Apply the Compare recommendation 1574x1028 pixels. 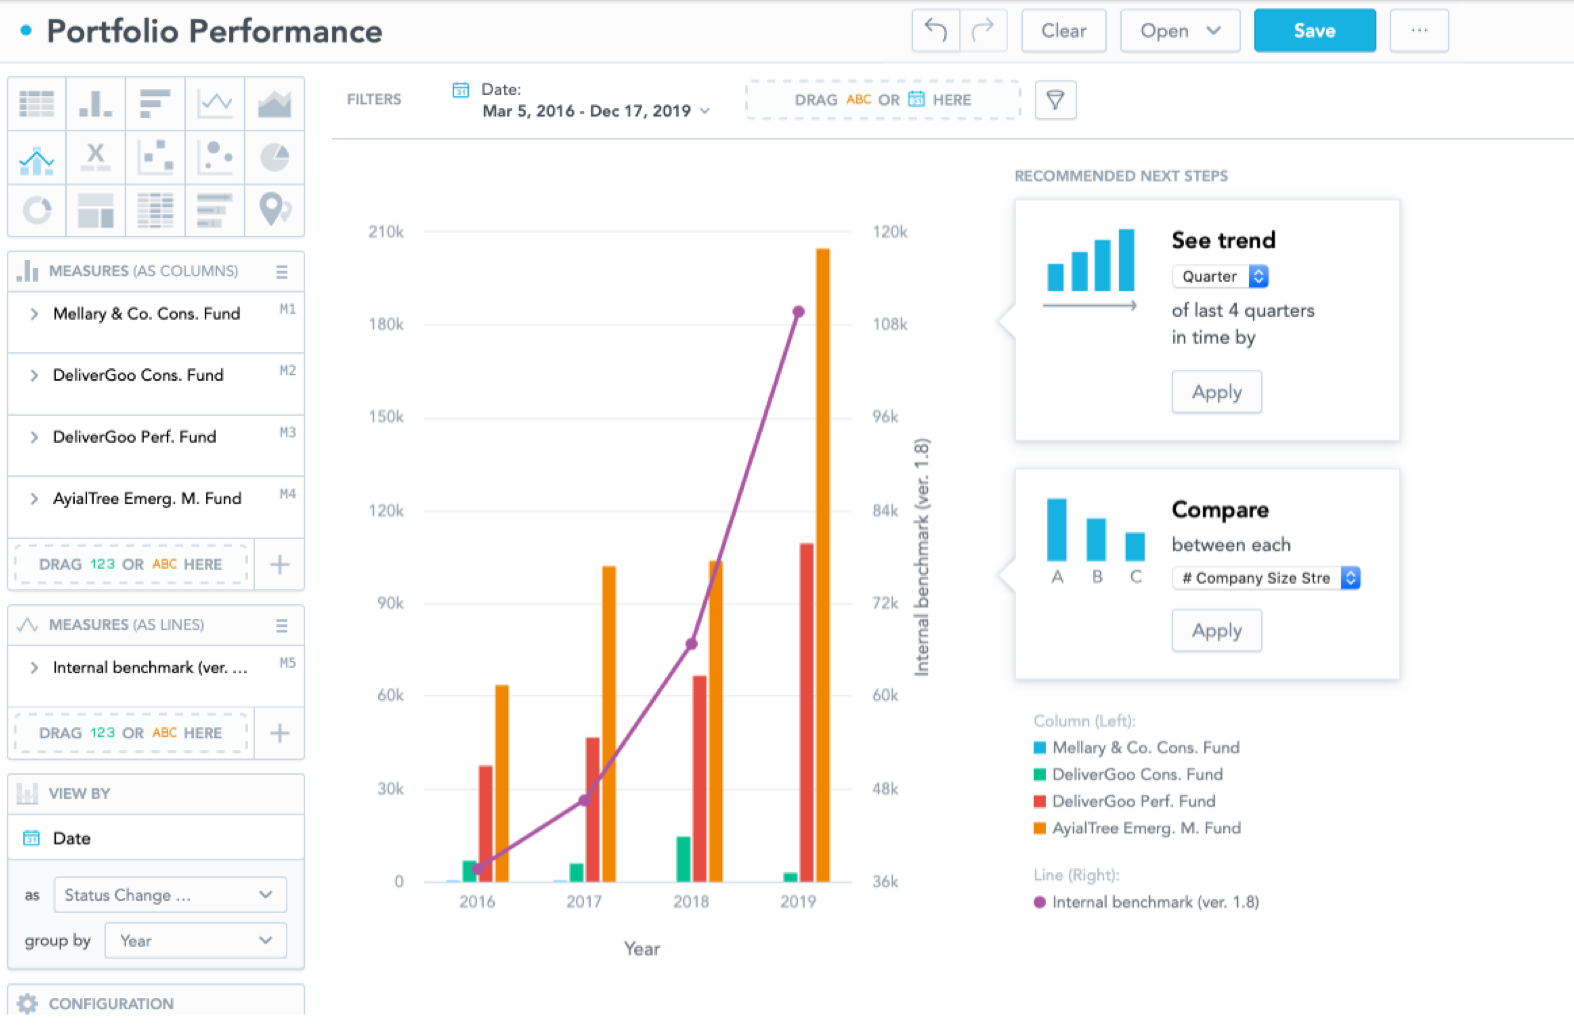[1217, 631]
